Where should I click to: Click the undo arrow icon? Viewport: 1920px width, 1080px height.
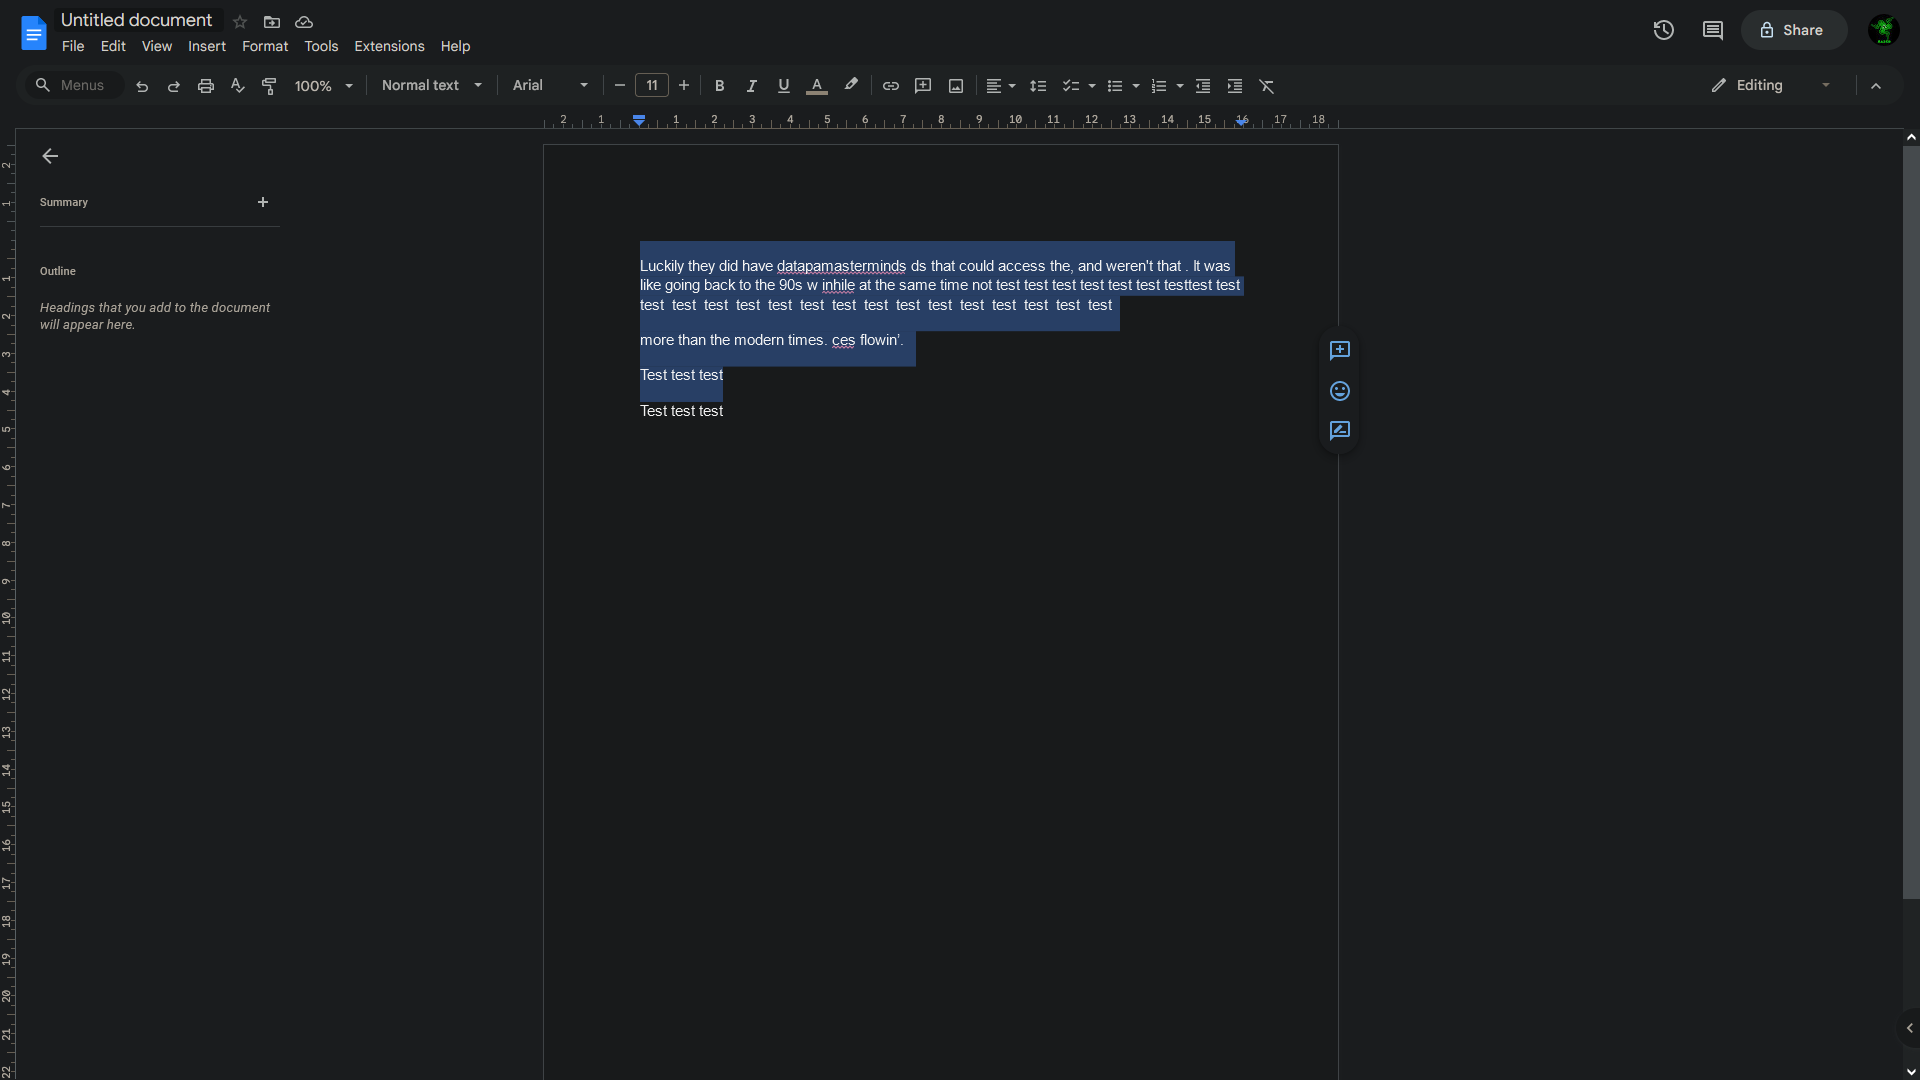click(142, 86)
